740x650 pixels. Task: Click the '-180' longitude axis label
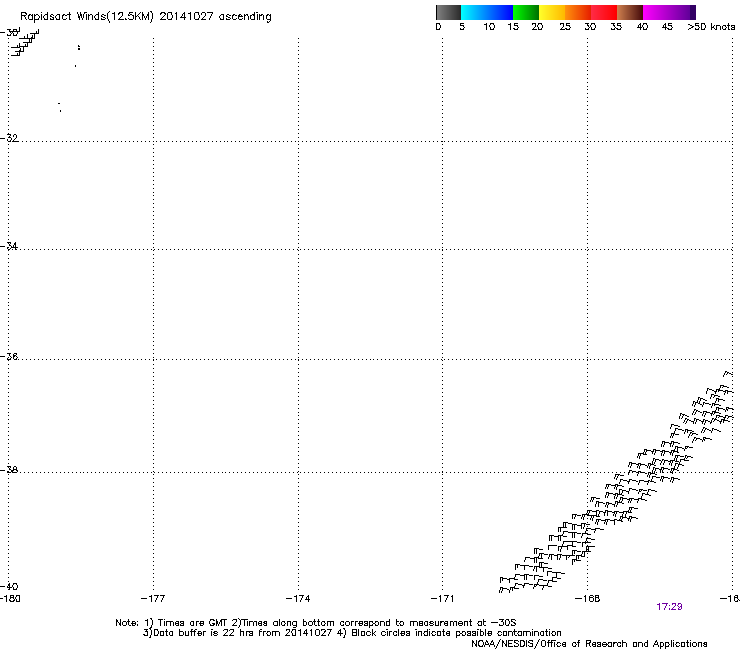10,599
